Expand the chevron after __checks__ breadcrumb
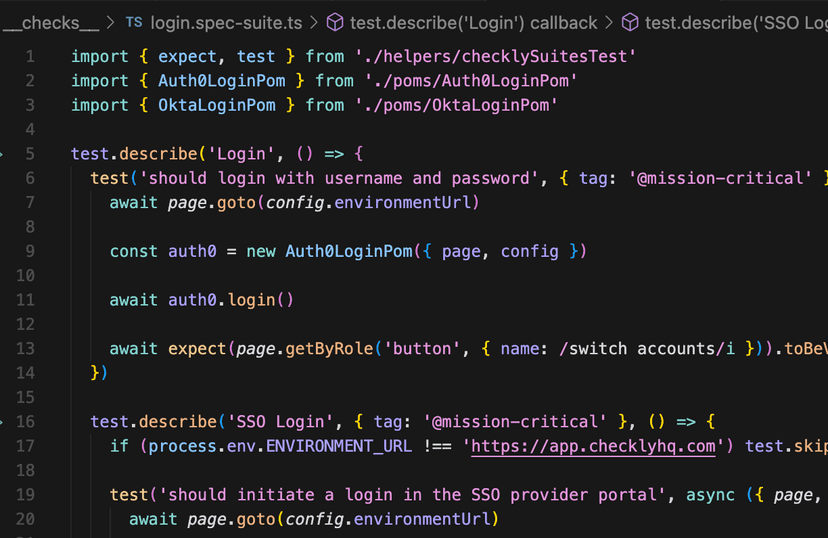 (108, 22)
